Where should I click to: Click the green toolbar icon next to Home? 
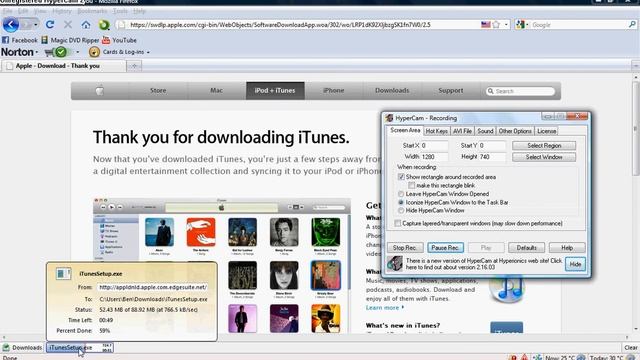click(x=104, y=24)
